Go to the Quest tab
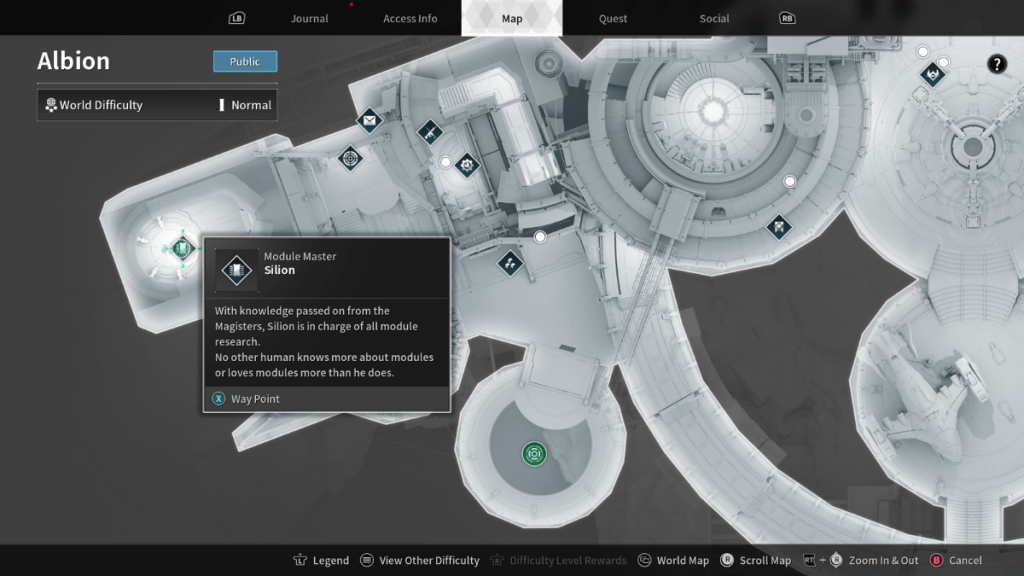The image size is (1024, 576). click(613, 19)
